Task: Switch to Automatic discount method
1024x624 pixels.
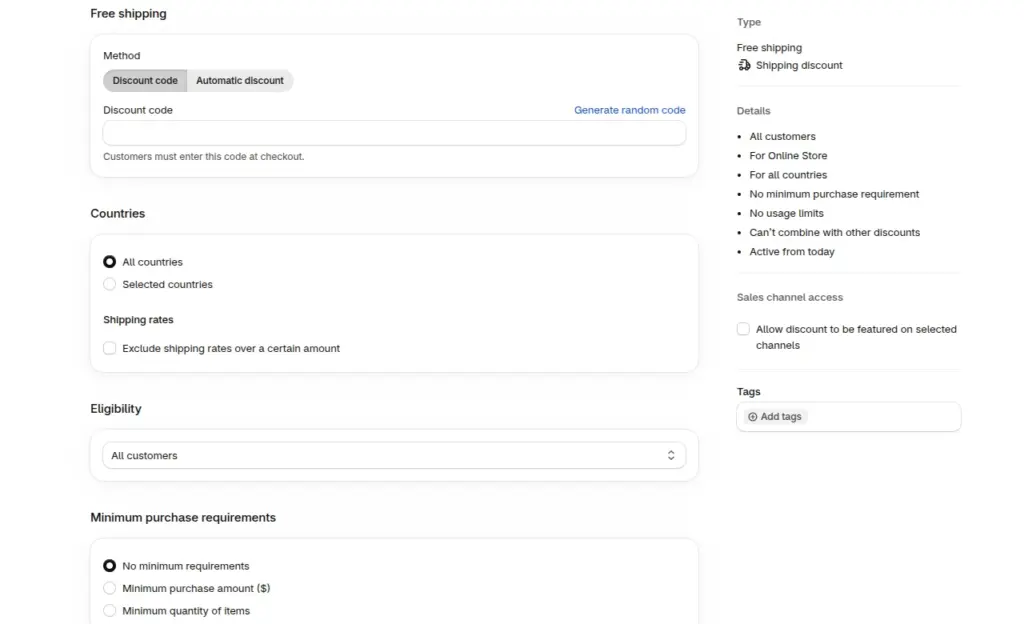Action: pos(240,81)
